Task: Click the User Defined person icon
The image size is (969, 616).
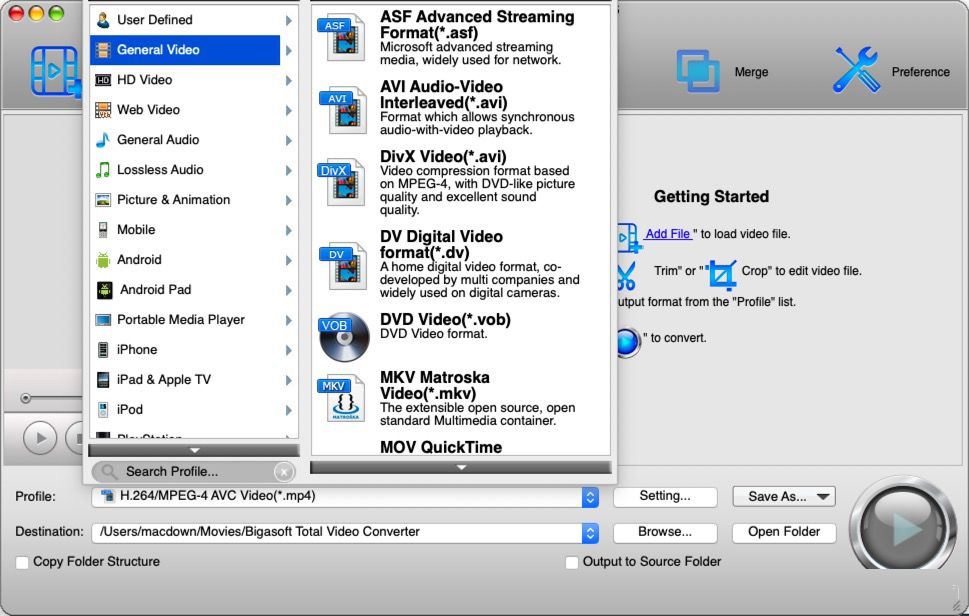Action: [103, 20]
